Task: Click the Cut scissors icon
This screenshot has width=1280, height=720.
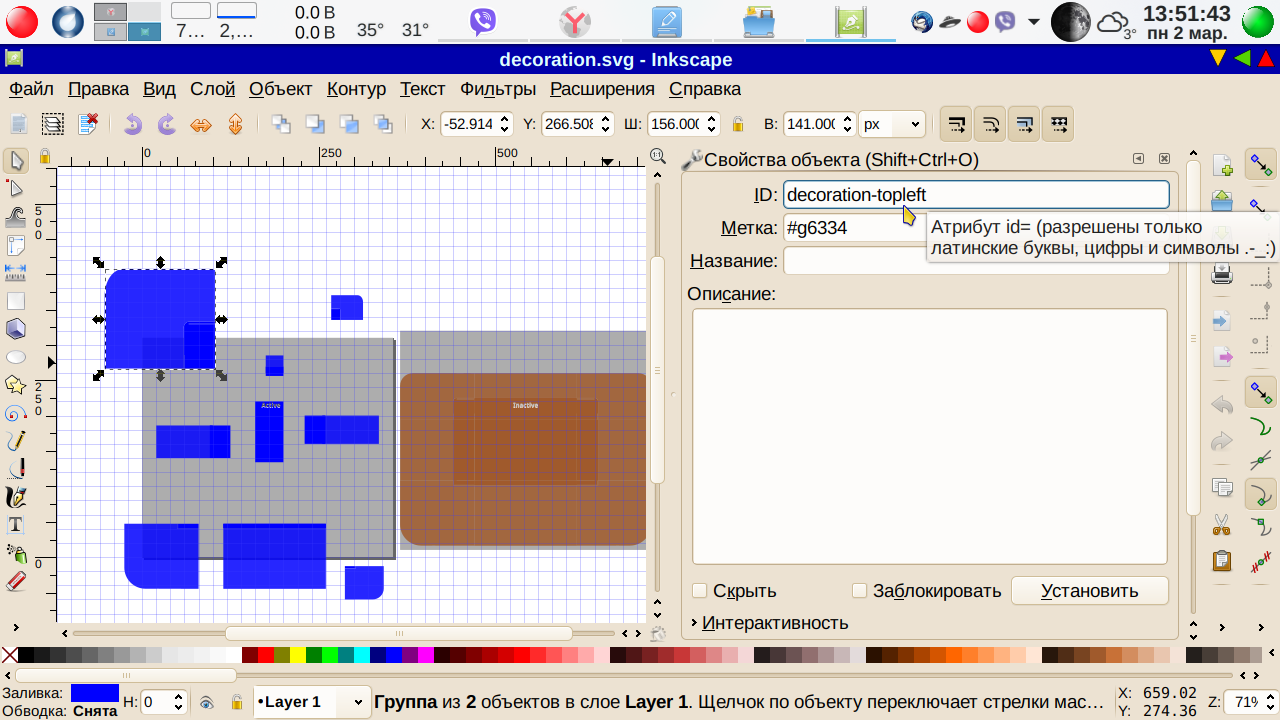Action: coord(1221,524)
